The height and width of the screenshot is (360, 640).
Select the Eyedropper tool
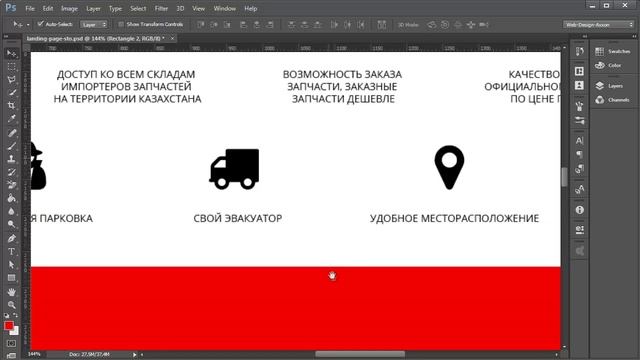(x=11, y=118)
